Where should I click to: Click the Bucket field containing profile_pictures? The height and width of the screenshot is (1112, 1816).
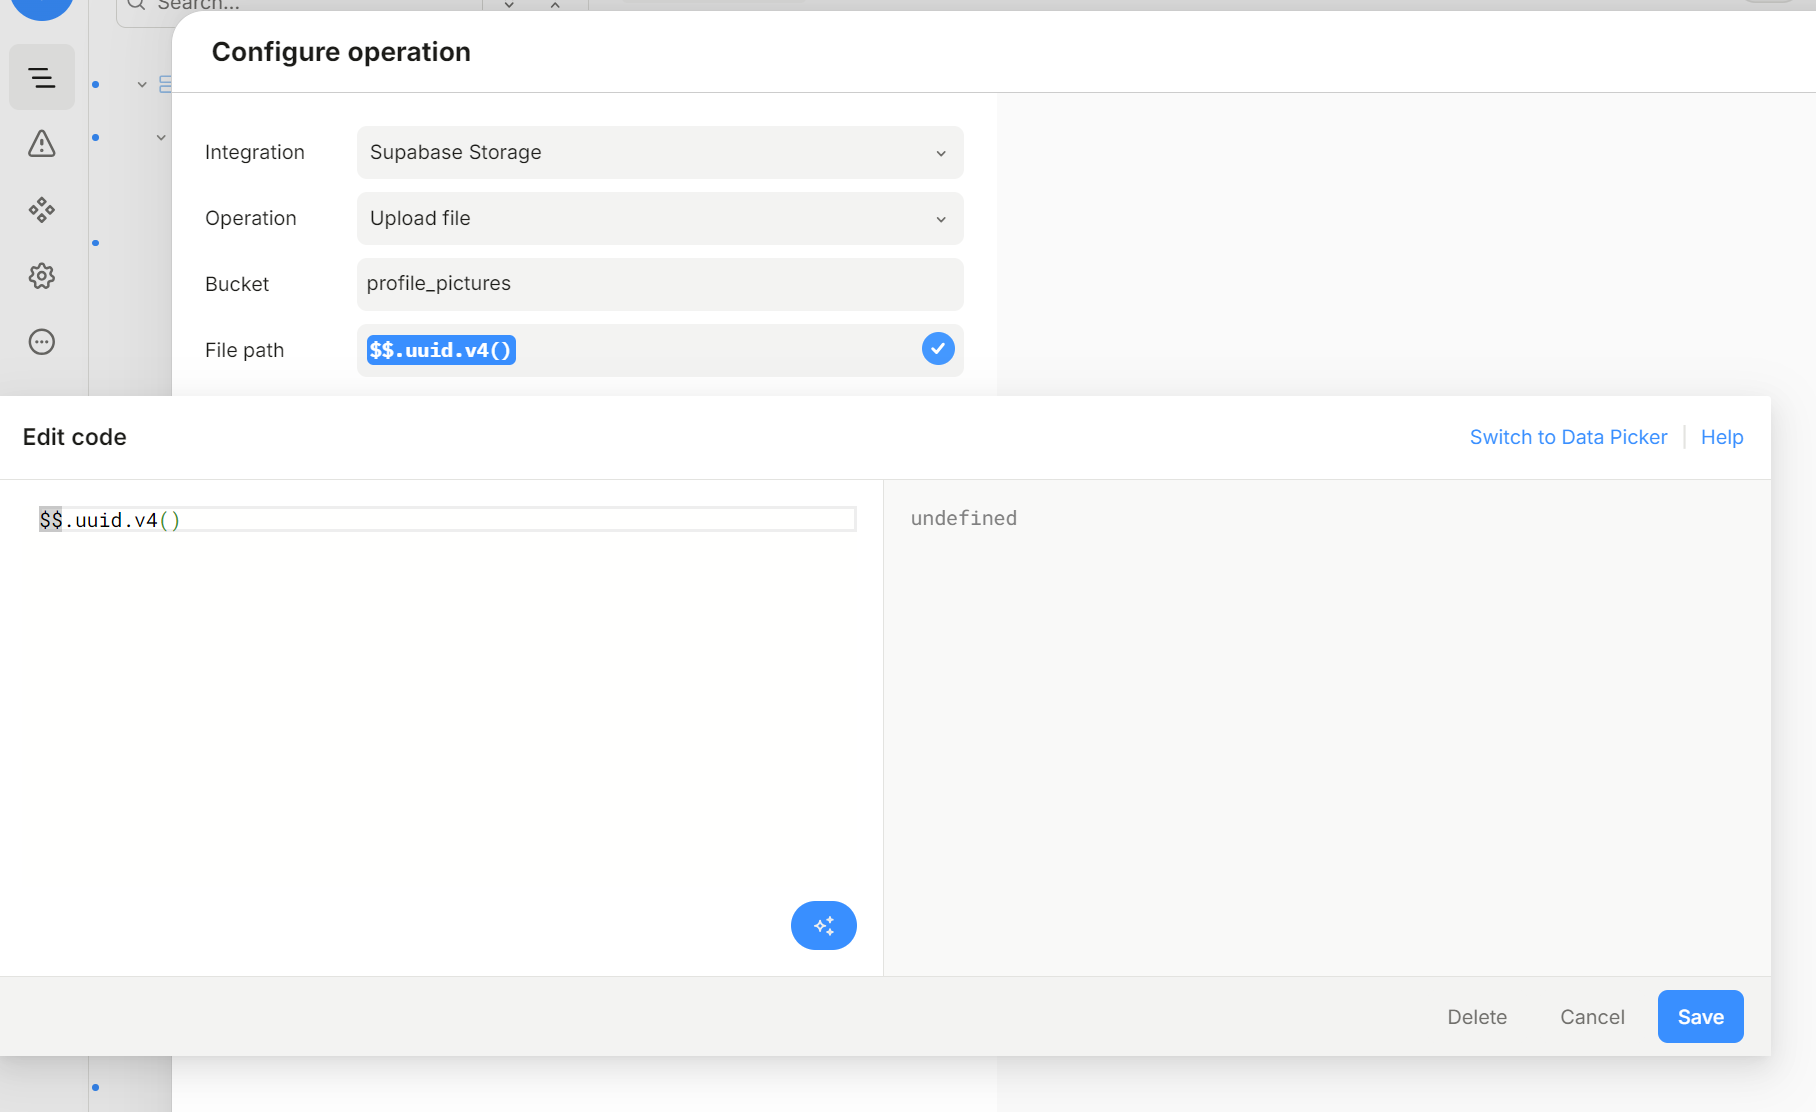(x=660, y=284)
